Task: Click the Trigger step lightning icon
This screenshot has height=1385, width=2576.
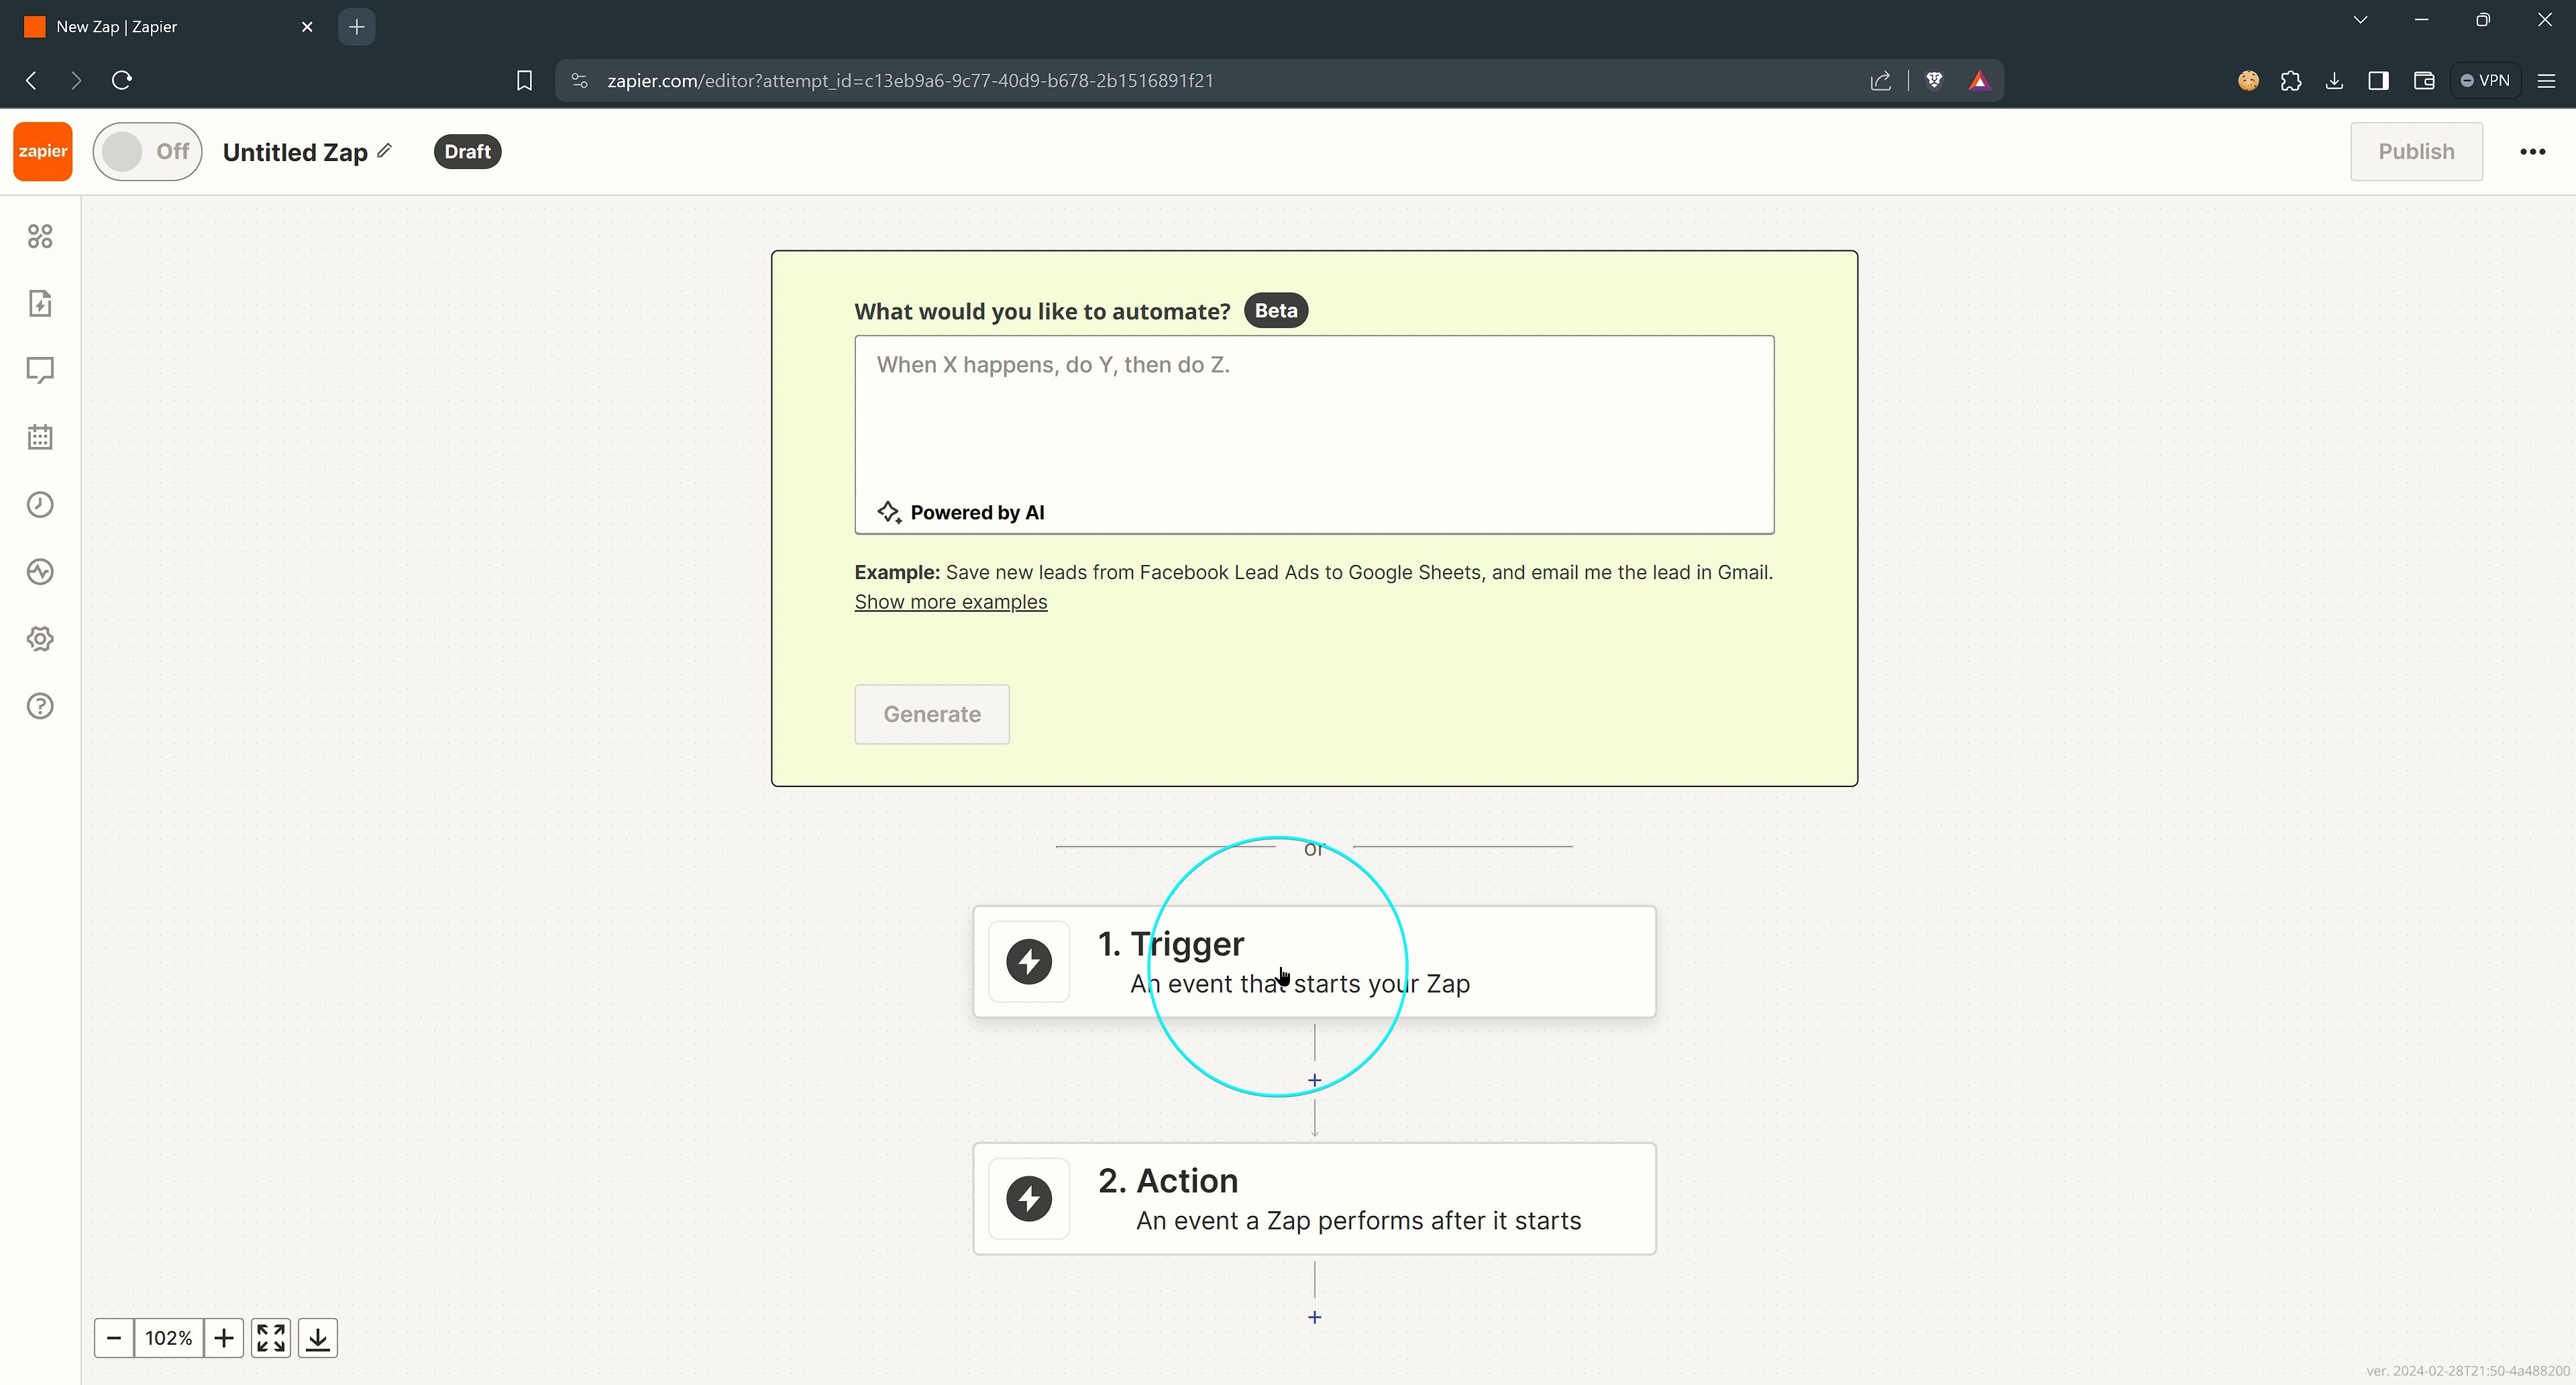Action: coord(1029,962)
